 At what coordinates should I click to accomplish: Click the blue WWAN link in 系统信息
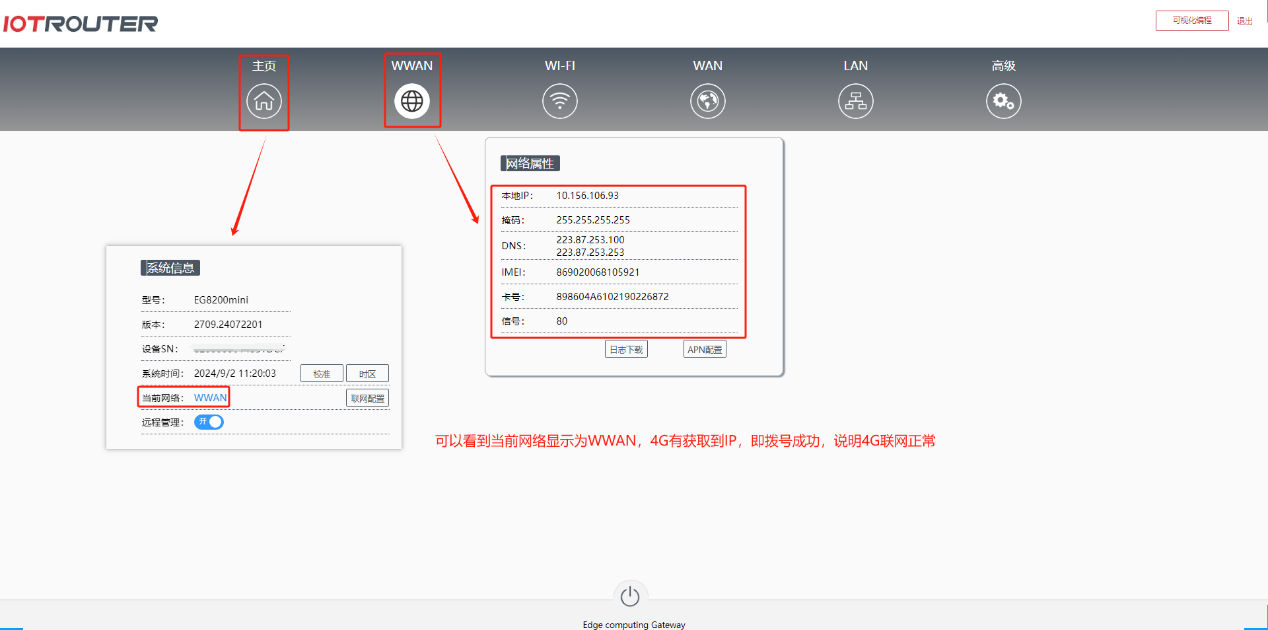pyautogui.click(x=209, y=397)
